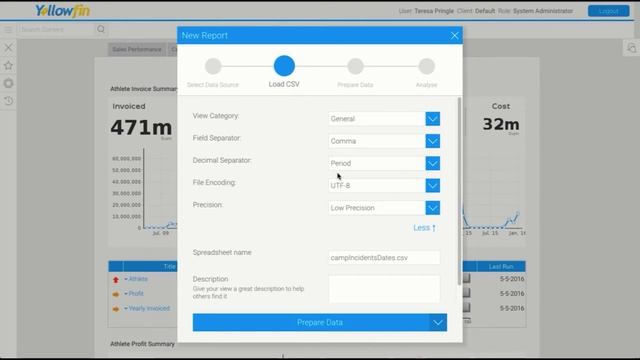The width and height of the screenshot is (640, 360).
Task: Click the Title column header
Action: click(169, 267)
